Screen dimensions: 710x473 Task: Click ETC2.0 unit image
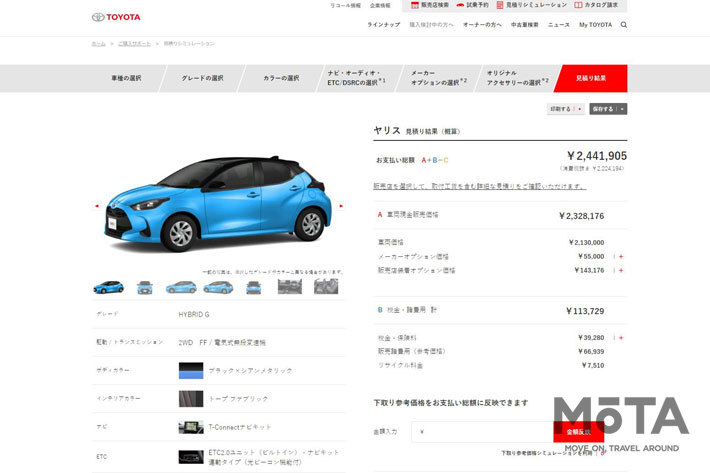[191, 457]
